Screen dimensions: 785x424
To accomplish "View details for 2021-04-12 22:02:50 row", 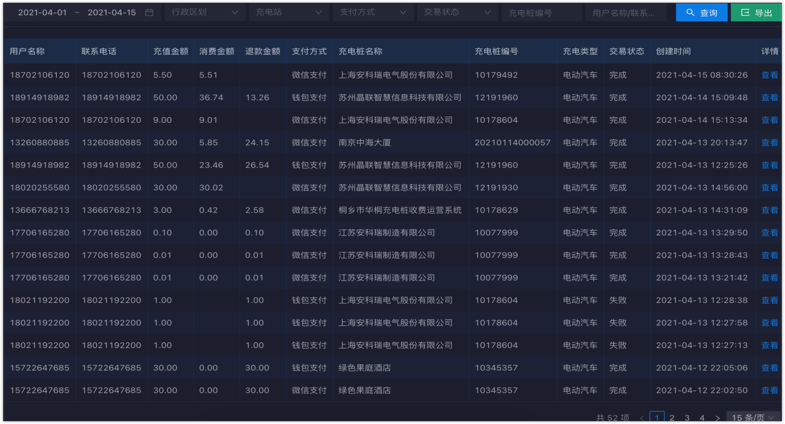I will pyautogui.click(x=769, y=390).
